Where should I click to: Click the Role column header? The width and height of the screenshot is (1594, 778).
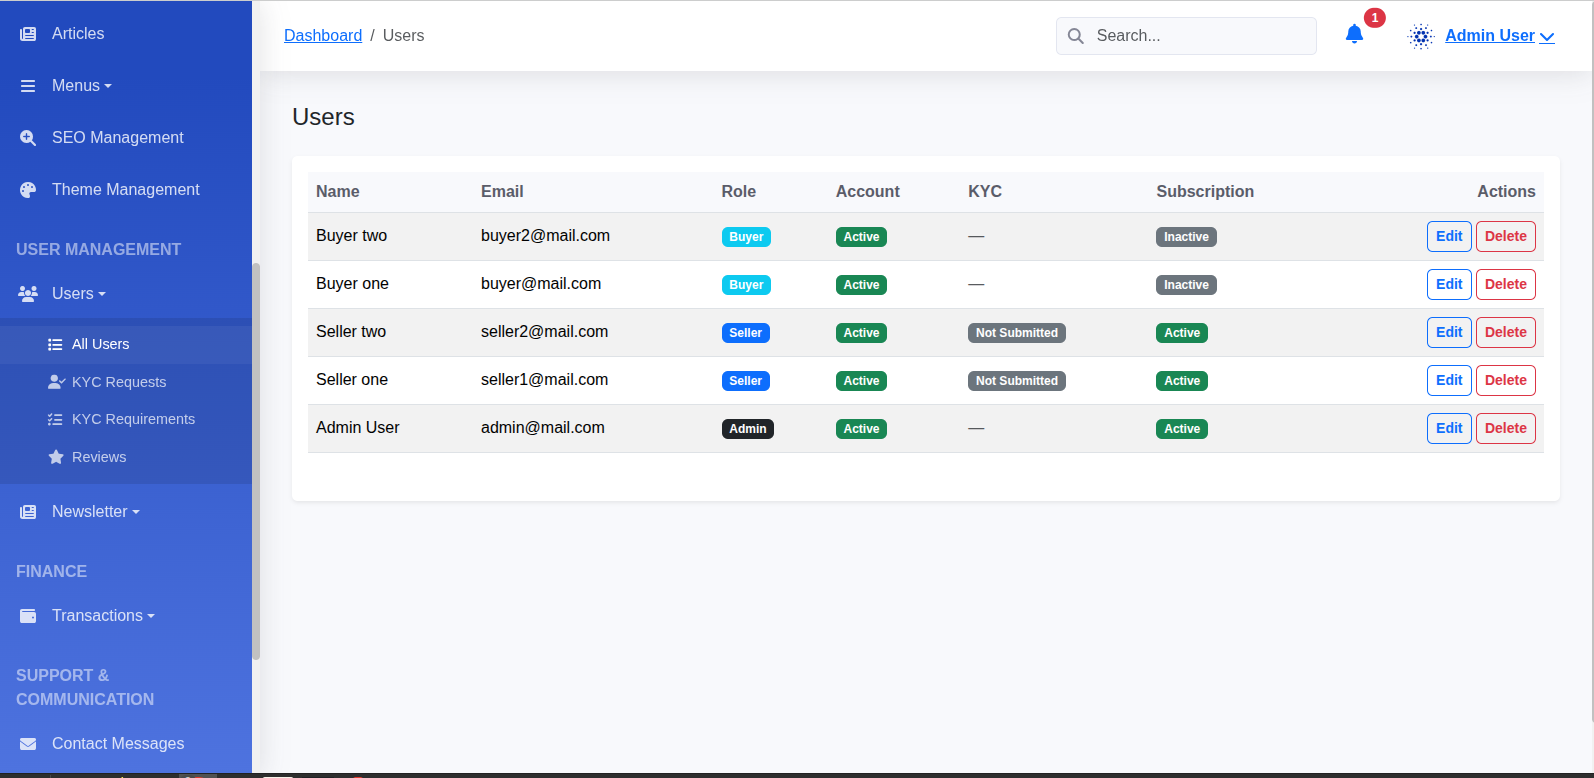(x=739, y=192)
